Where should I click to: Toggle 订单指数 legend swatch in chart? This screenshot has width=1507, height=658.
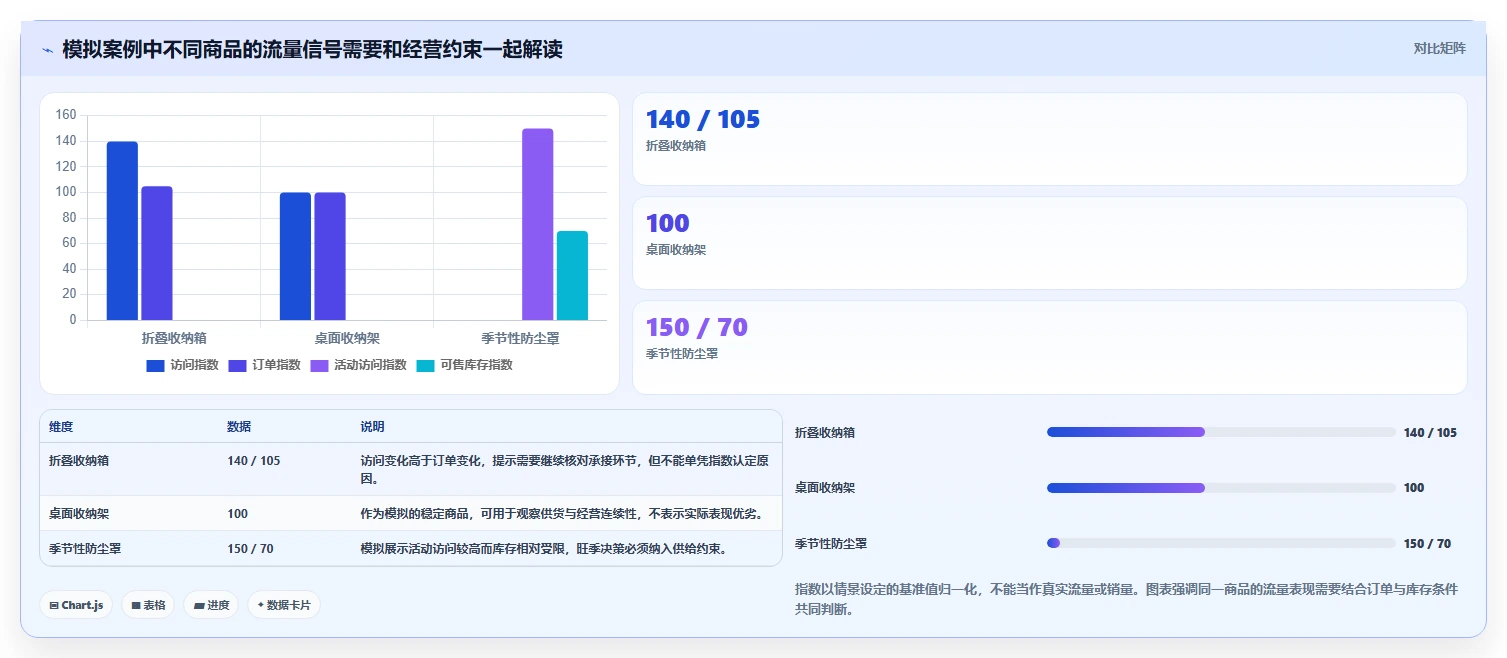click(x=238, y=365)
